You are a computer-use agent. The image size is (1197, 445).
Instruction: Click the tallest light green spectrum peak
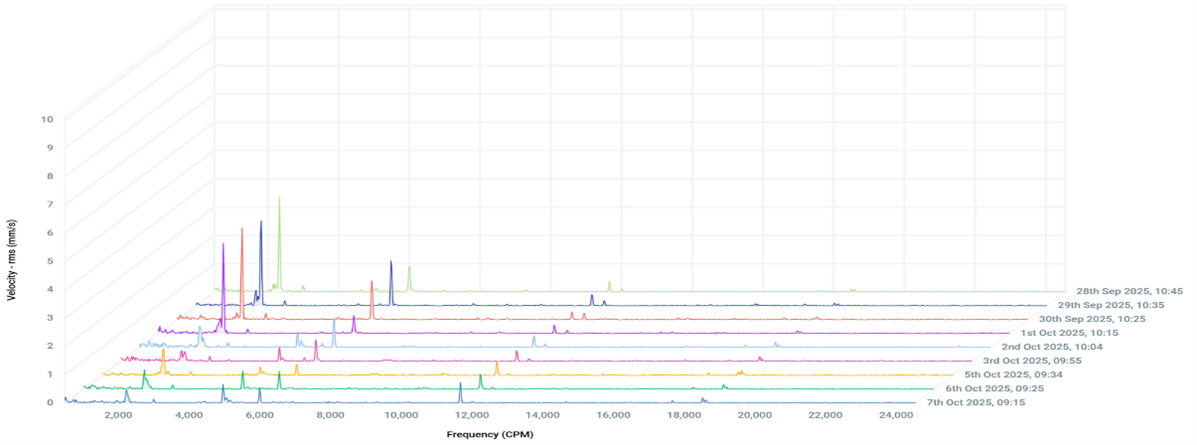point(279,200)
